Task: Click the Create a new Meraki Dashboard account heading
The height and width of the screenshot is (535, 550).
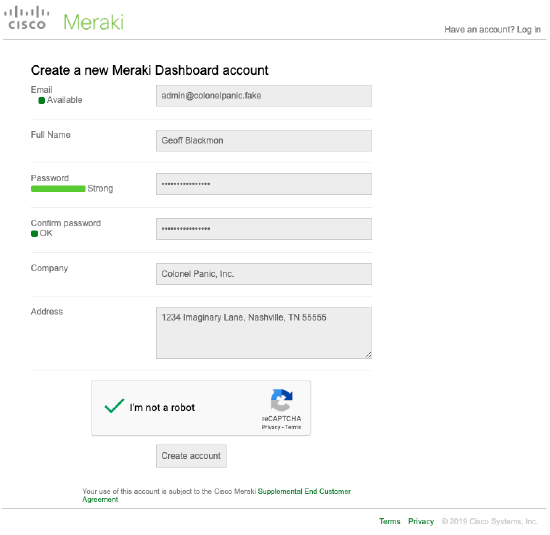Action: (x=149, y=71)
